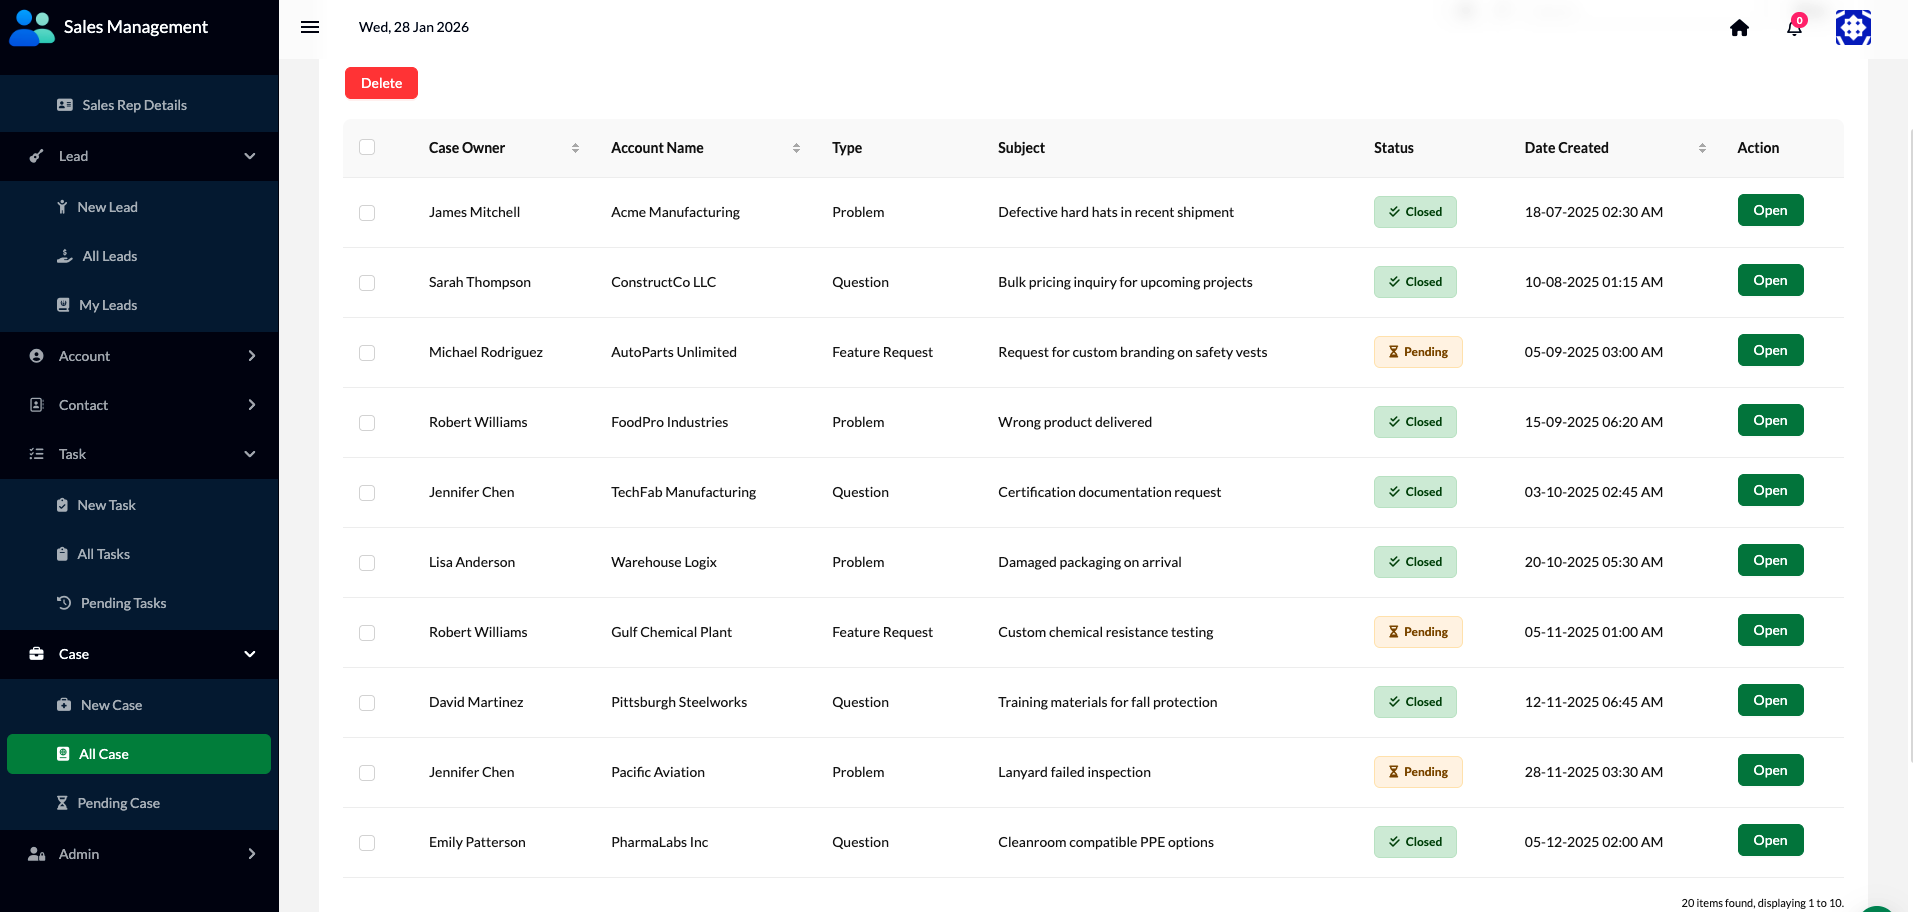This screenshot has height=912, width=1913.
Task: Sort by Case Owner column arrows
Action: click(x=575, y=148)
